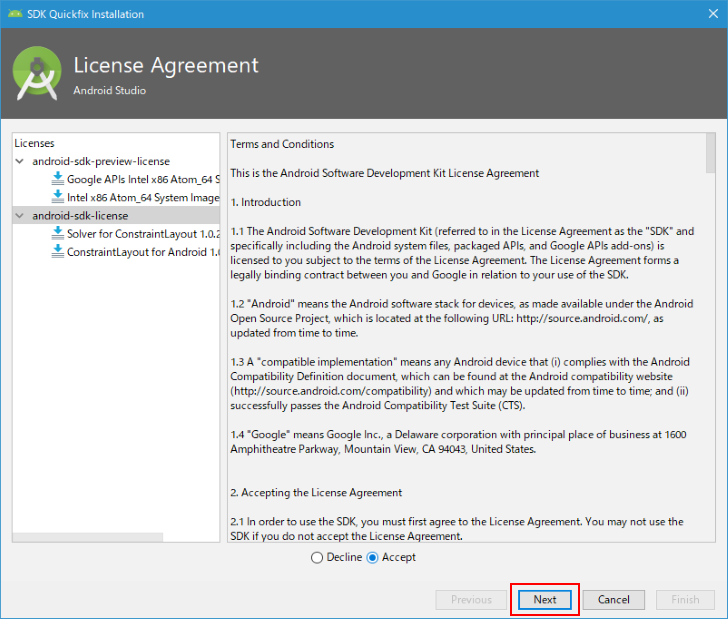Click the Cancel button
Image resolution: width=728 pixels, height=619 pixels.
[x=613, y=599]
